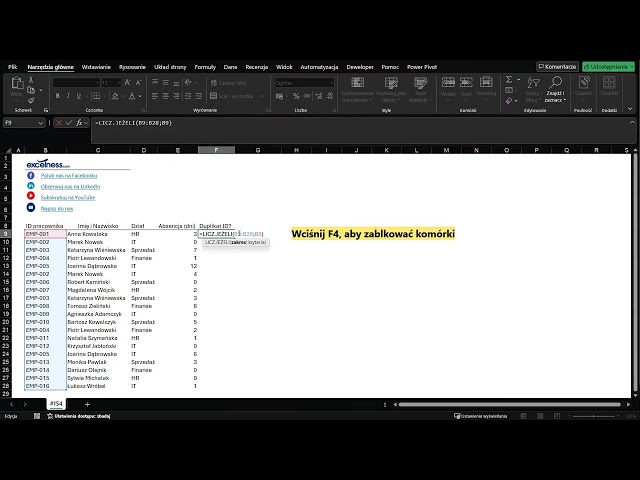640x480 pixels.
Task: Expand the formula bar with the chevron
Action: click(632, 122)
